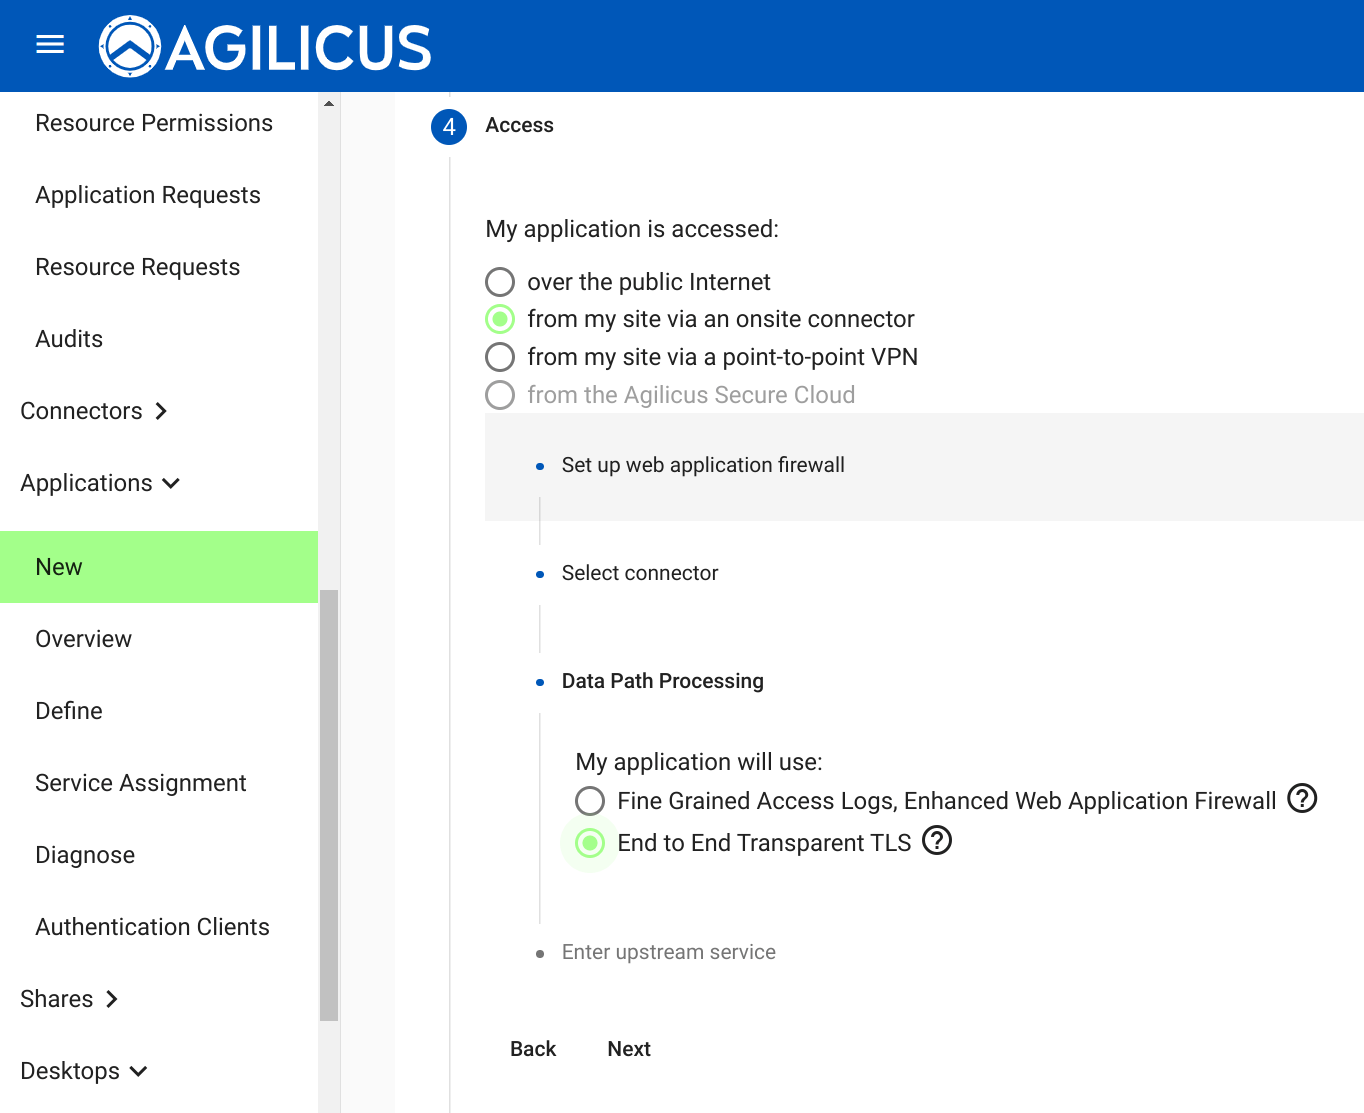Click the step 4 Access circle

[x=449, y=127]
